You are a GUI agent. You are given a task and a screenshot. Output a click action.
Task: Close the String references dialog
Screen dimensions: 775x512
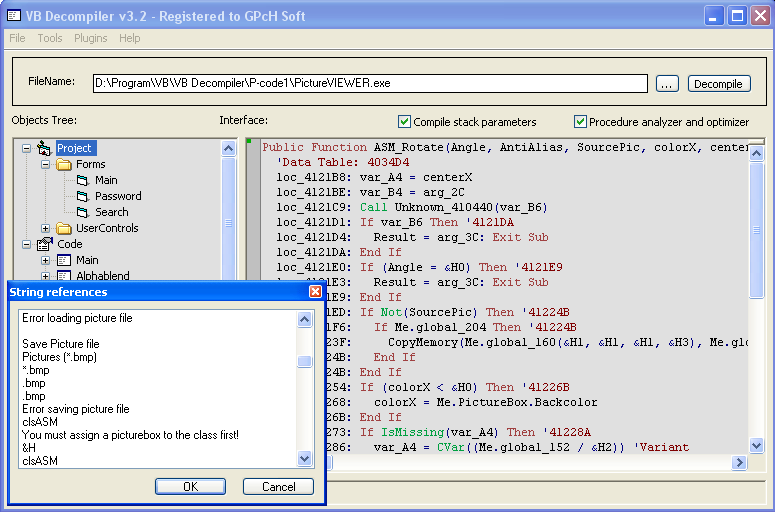click(315, 292)
